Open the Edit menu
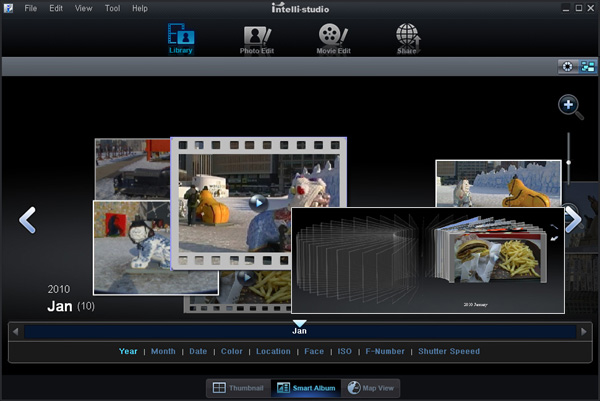This screenshot has width=600, height=401. pyautogui.click(x=56, y=8)
